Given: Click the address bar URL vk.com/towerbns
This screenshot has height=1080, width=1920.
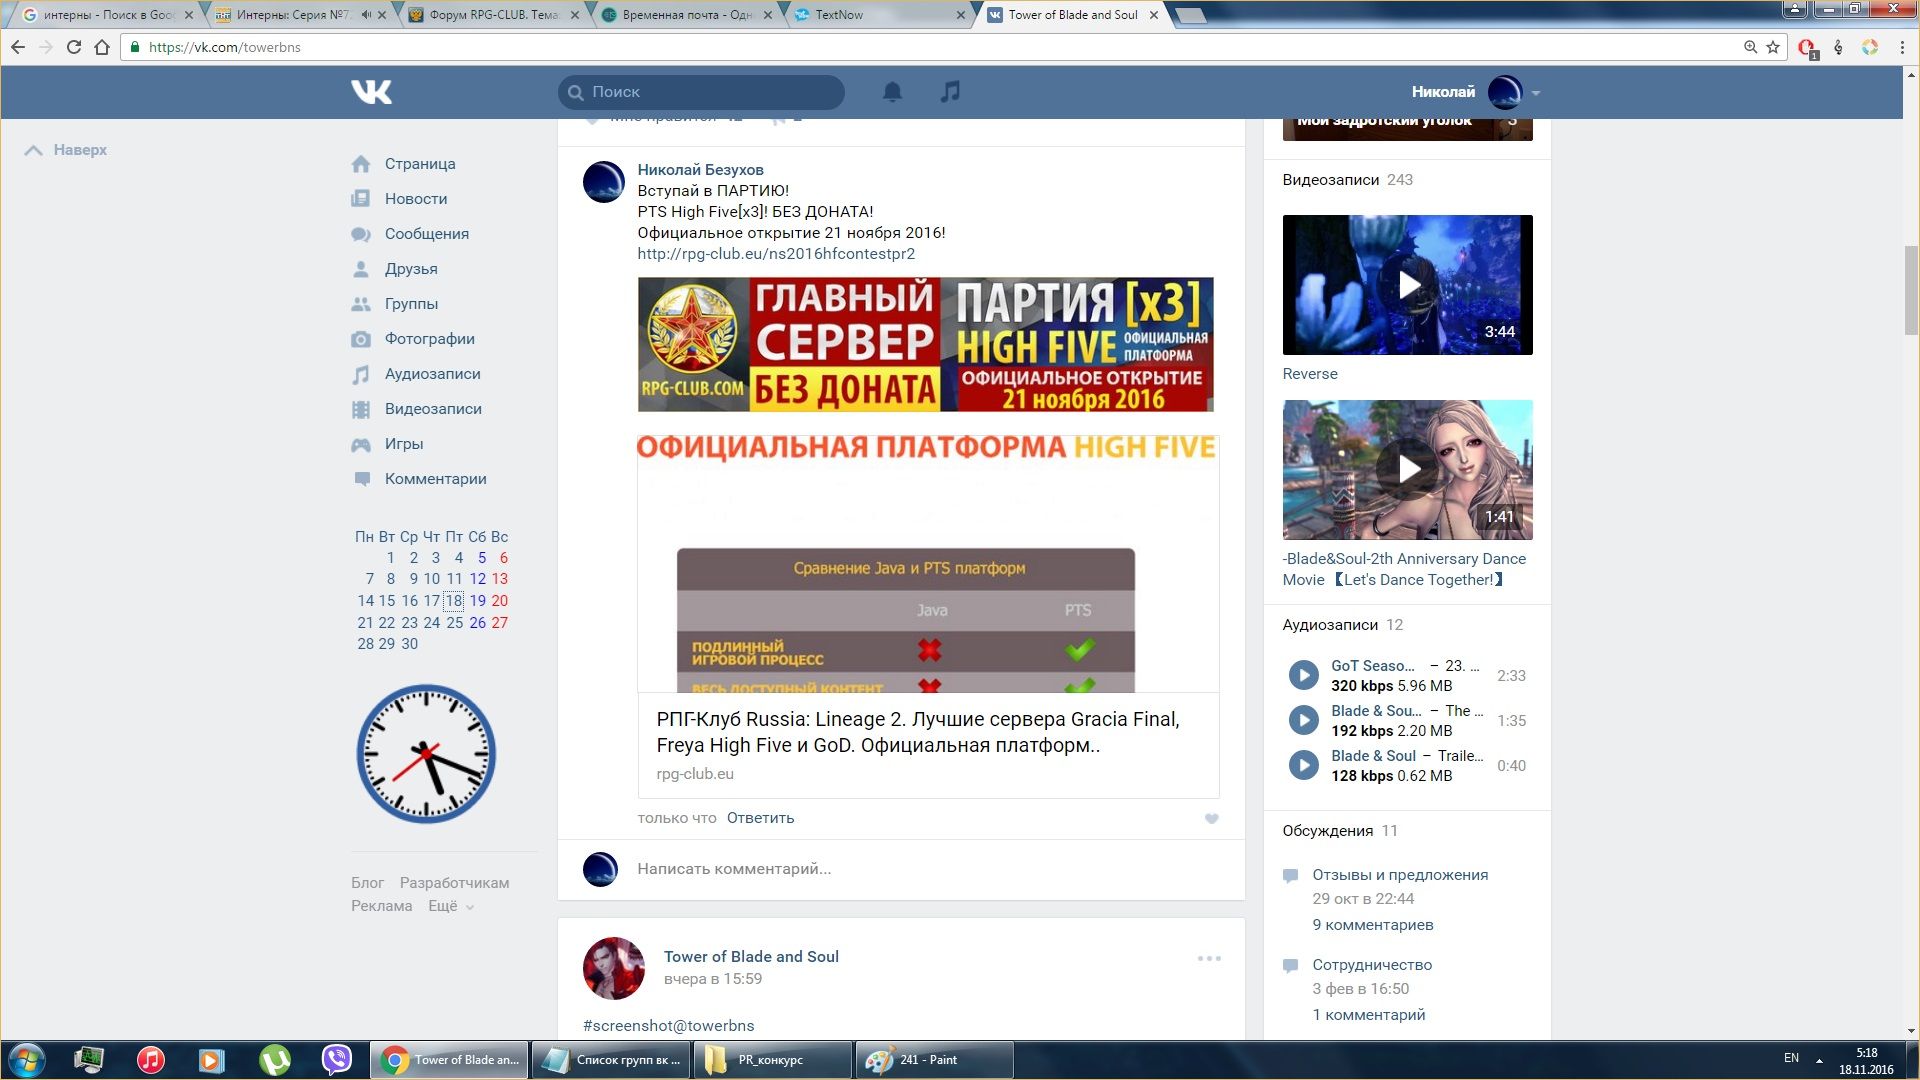Looking at the screenshot, I should 224,47.
